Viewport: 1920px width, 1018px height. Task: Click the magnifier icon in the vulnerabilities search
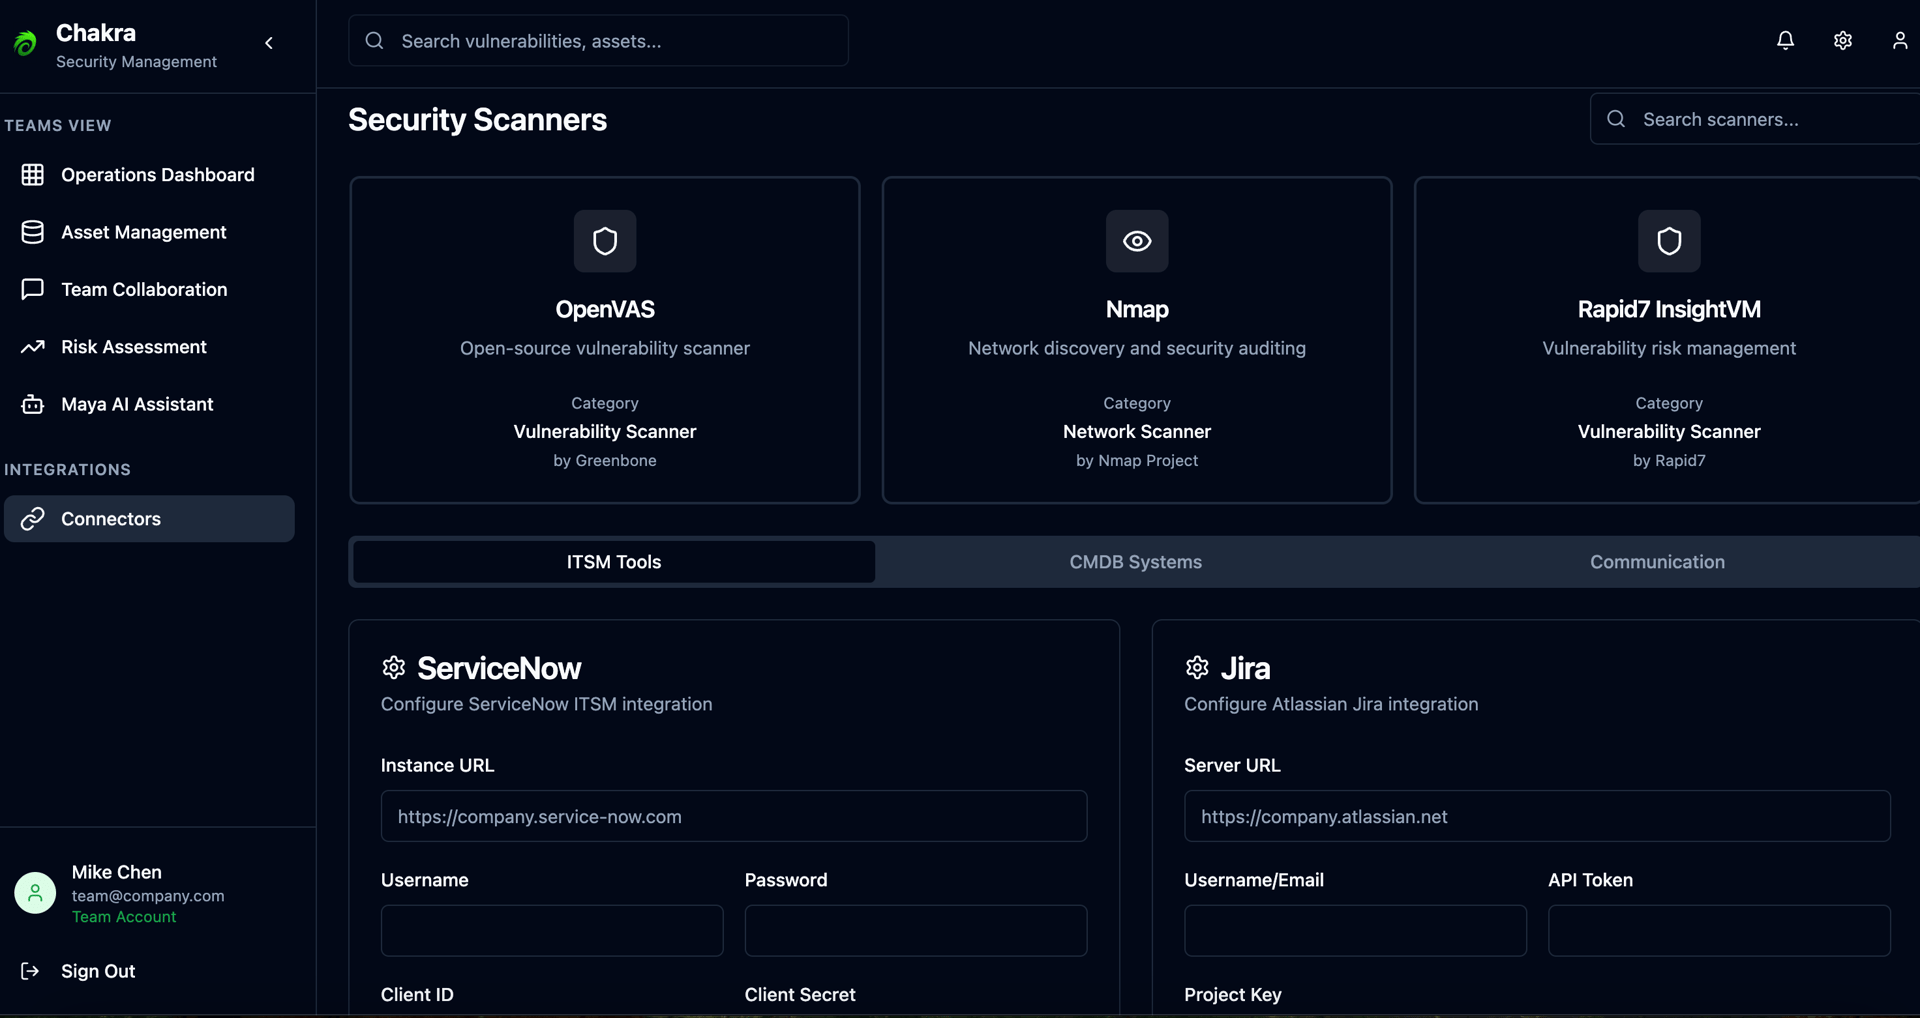[x=375, y=41]
